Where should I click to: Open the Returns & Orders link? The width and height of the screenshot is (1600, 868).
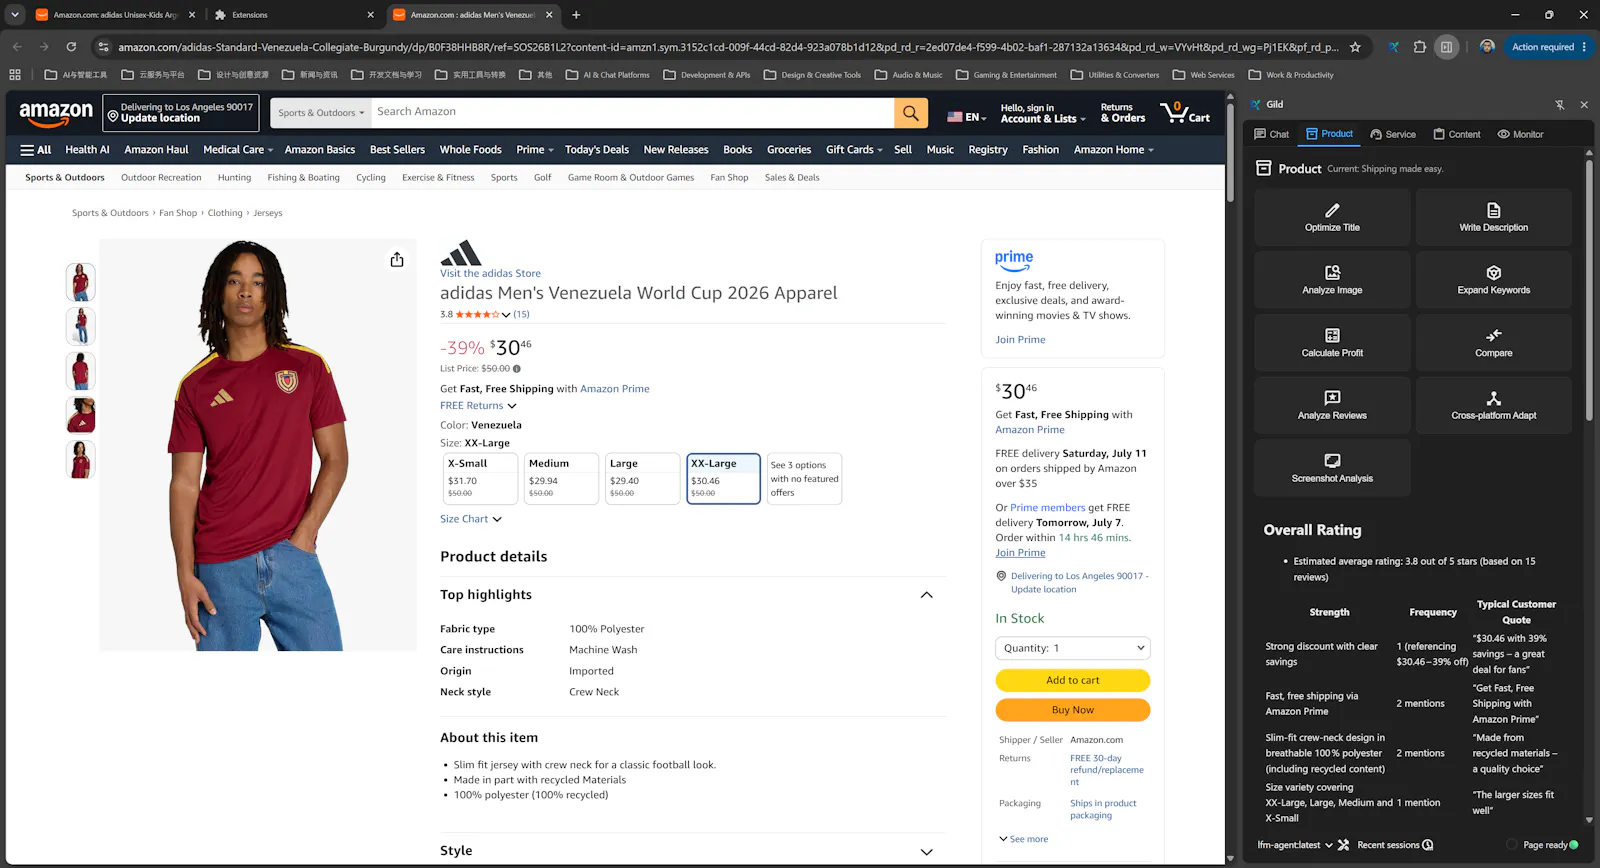click(1123, 113)
